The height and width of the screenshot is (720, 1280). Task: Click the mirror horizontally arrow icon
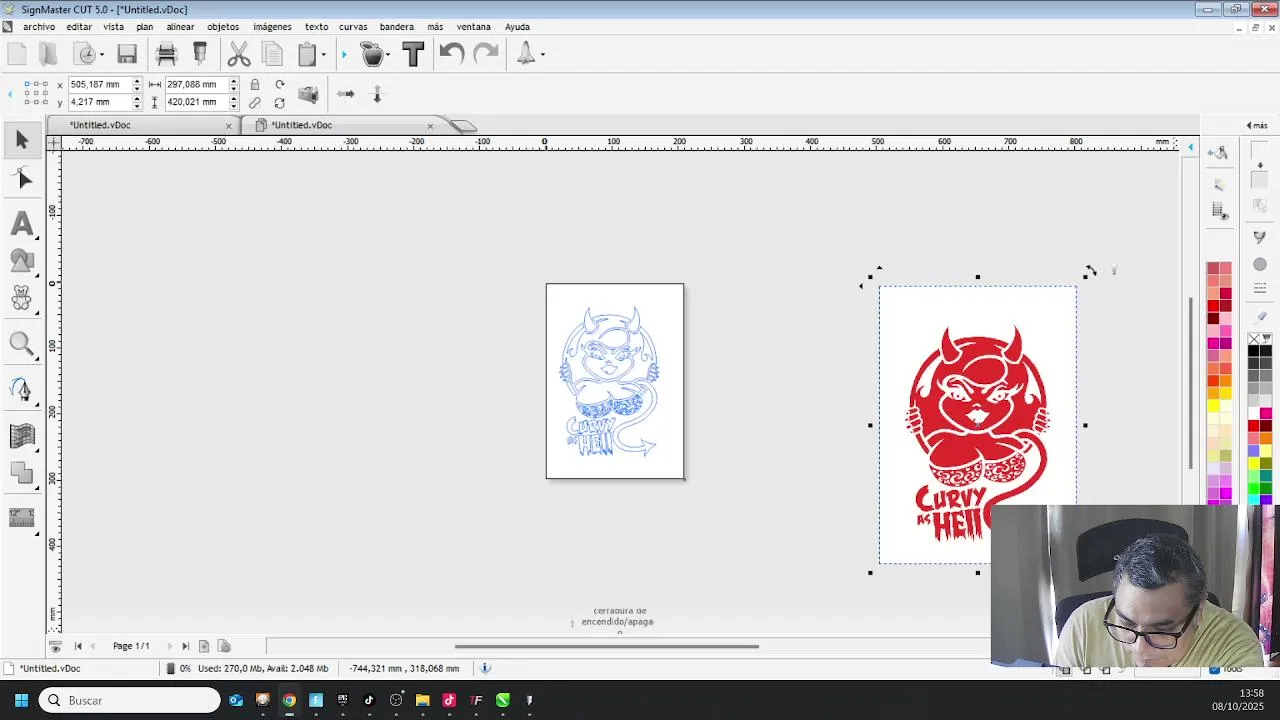pyautogui.click(x=345, y=94)
